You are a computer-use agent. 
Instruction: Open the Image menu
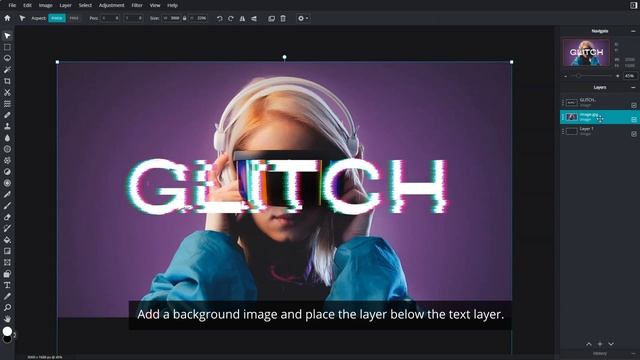(45, 5)
